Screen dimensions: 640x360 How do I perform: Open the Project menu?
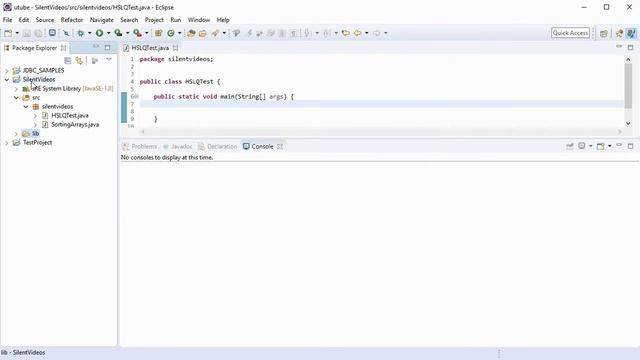tap(154, 20)
